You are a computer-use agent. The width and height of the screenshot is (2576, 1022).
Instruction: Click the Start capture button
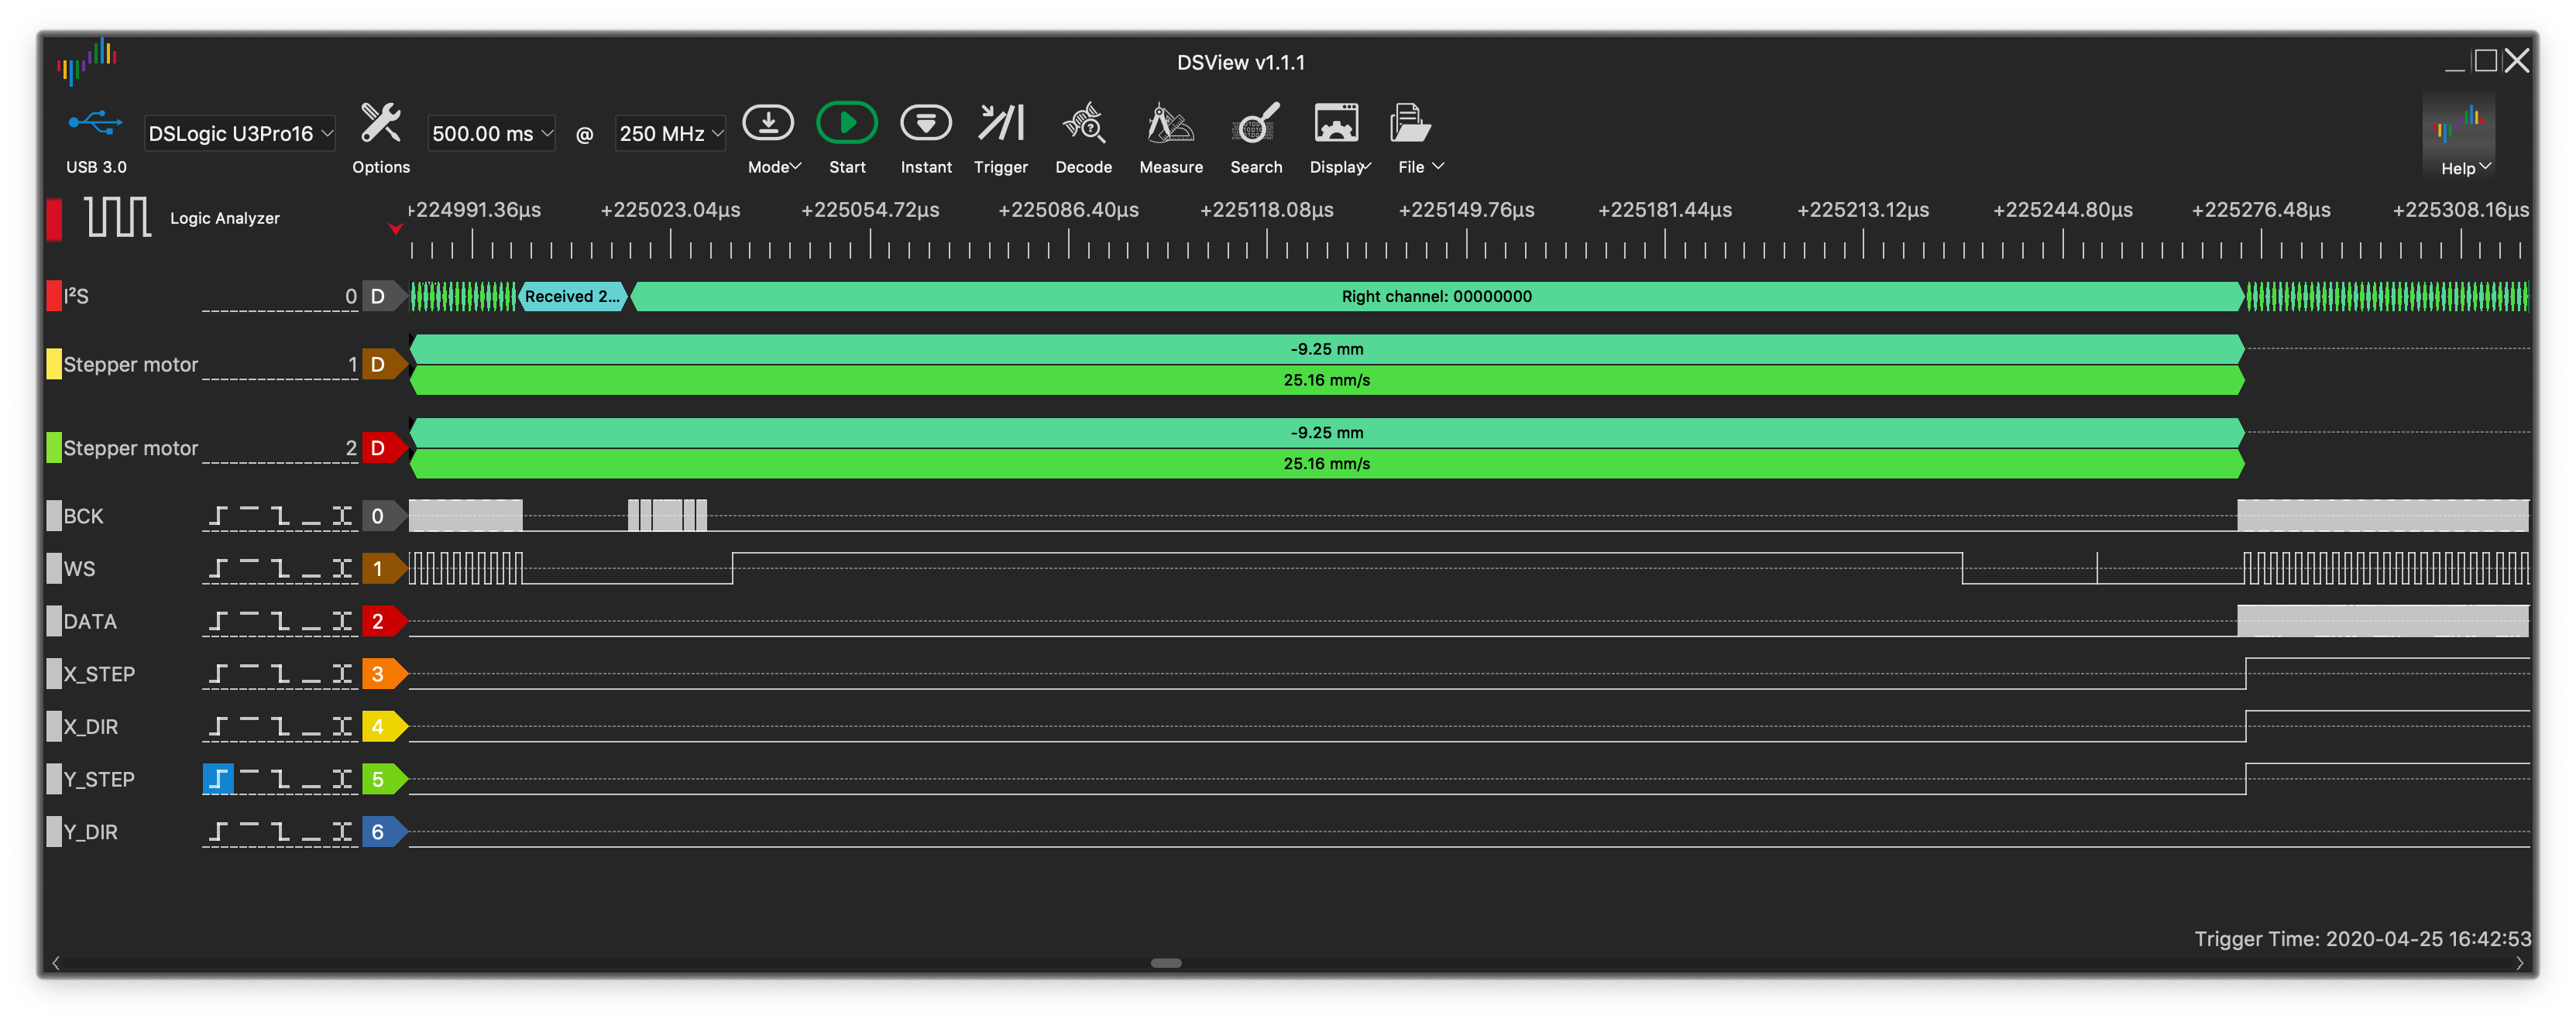point(846,124)
